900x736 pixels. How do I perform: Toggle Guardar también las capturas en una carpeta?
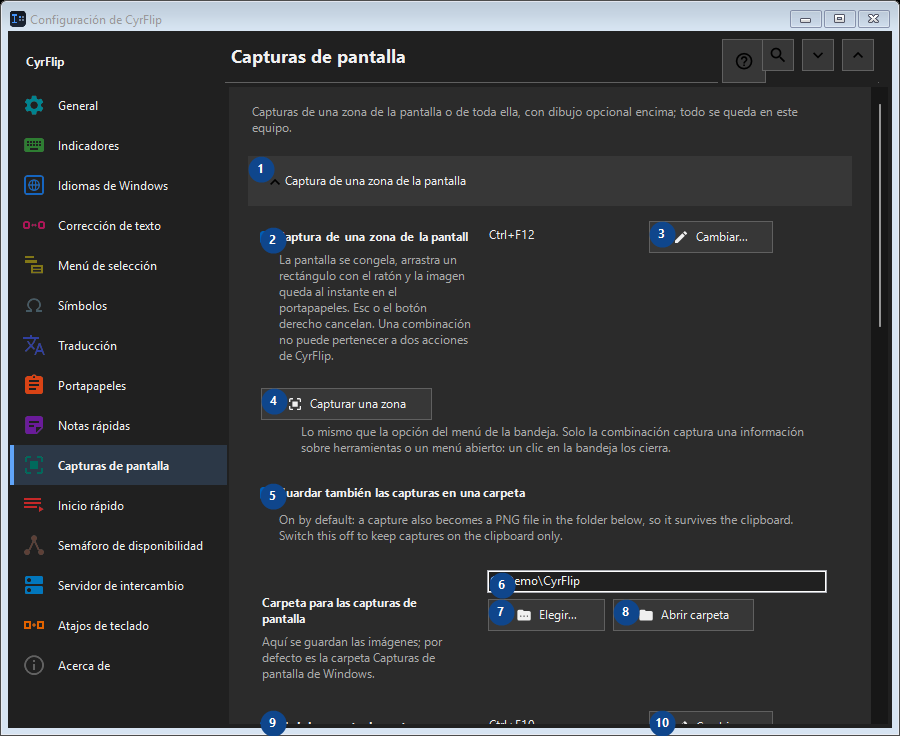[393, 493]
